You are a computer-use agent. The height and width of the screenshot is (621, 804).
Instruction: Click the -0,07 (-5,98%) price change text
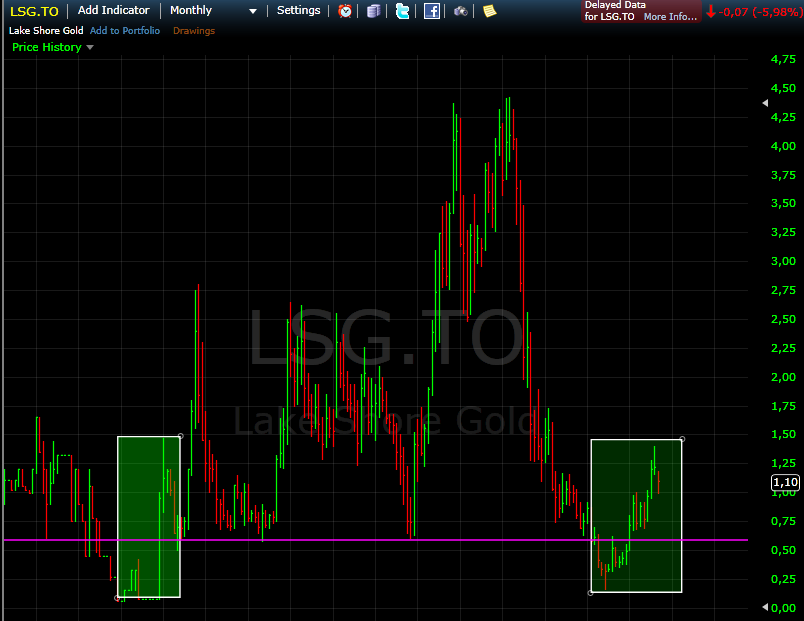coord(760,12)
